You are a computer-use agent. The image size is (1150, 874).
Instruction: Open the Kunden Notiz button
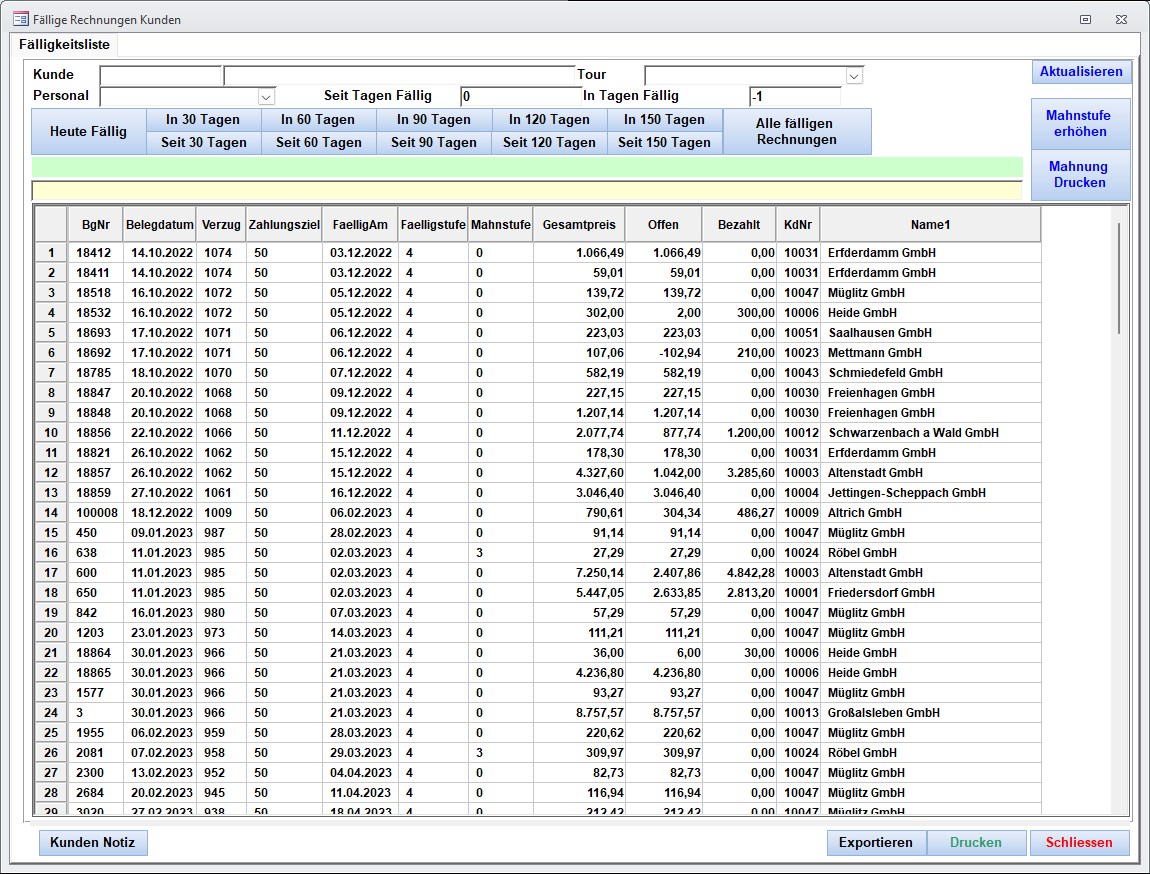pyautogui.click(x=93, y=843)
